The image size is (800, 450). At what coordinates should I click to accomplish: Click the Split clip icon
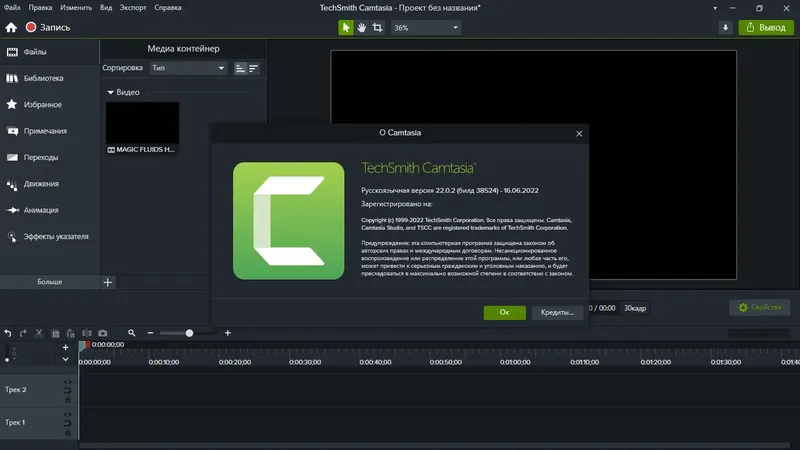(87, 333)
